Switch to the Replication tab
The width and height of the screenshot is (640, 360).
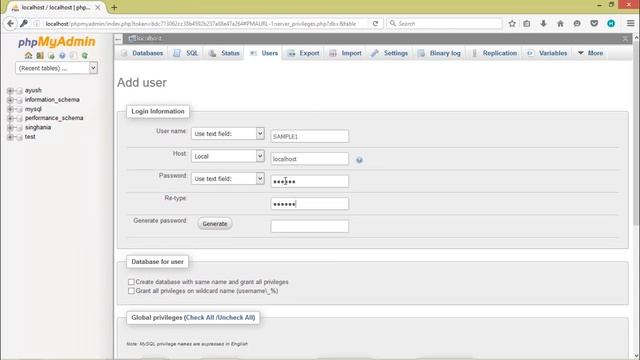click(x=494, y=53)
